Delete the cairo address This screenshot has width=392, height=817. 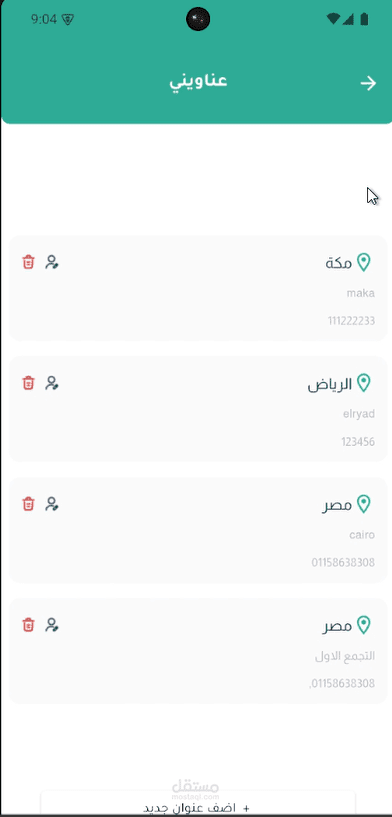(28, 504)
